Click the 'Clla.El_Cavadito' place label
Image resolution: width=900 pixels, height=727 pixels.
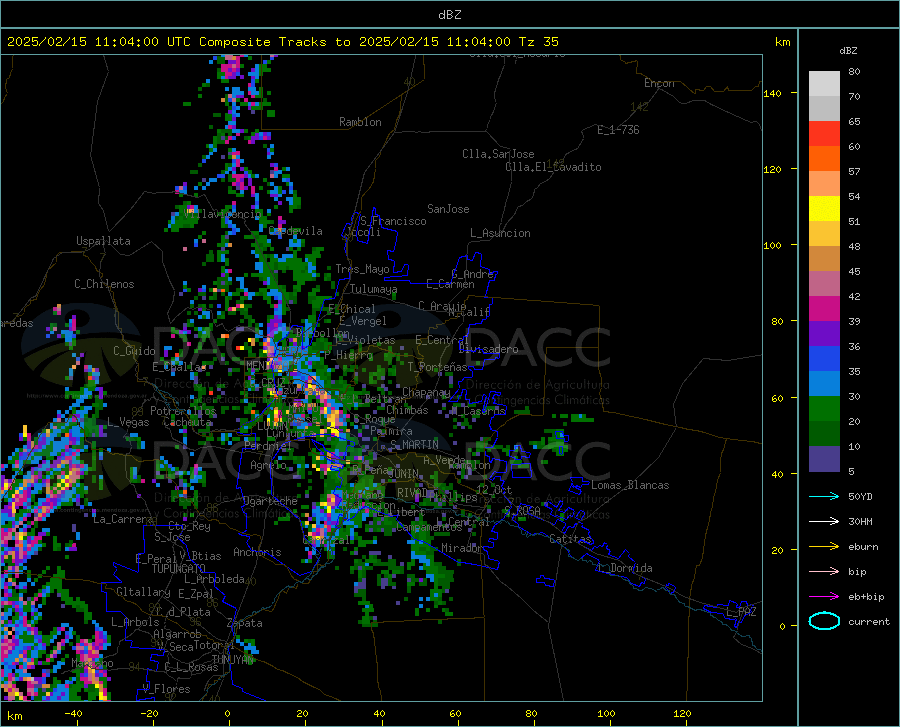point(553,167)
